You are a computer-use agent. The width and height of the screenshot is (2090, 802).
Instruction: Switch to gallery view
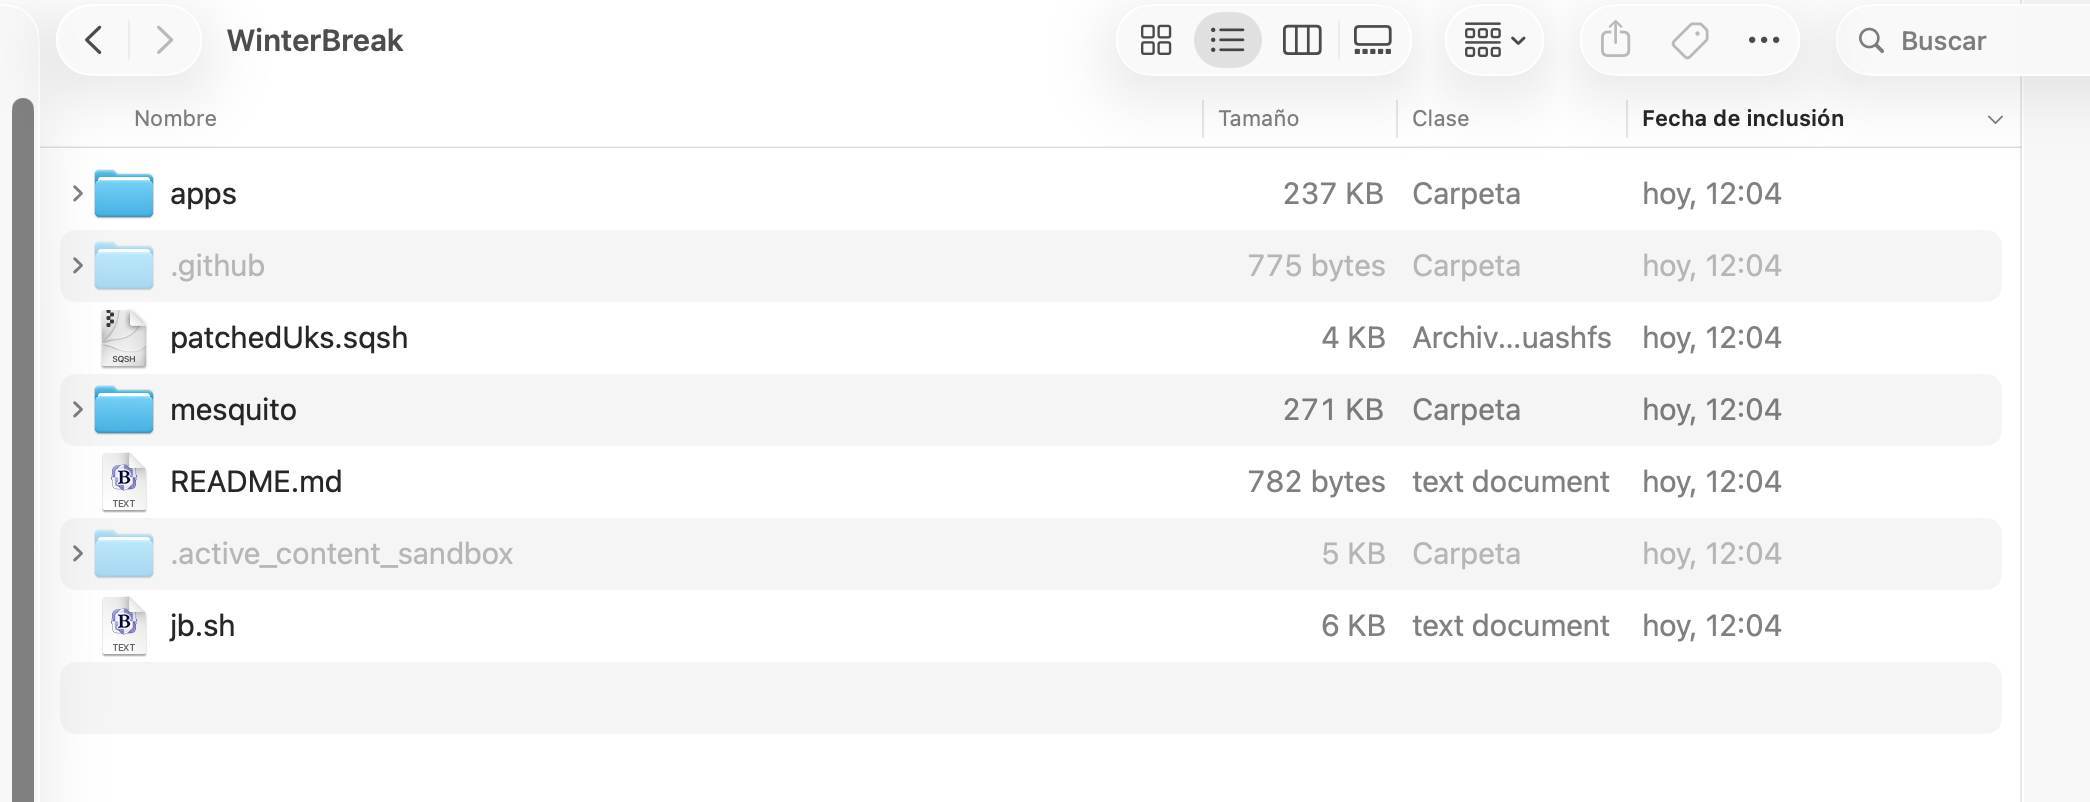coord(1372,40)
